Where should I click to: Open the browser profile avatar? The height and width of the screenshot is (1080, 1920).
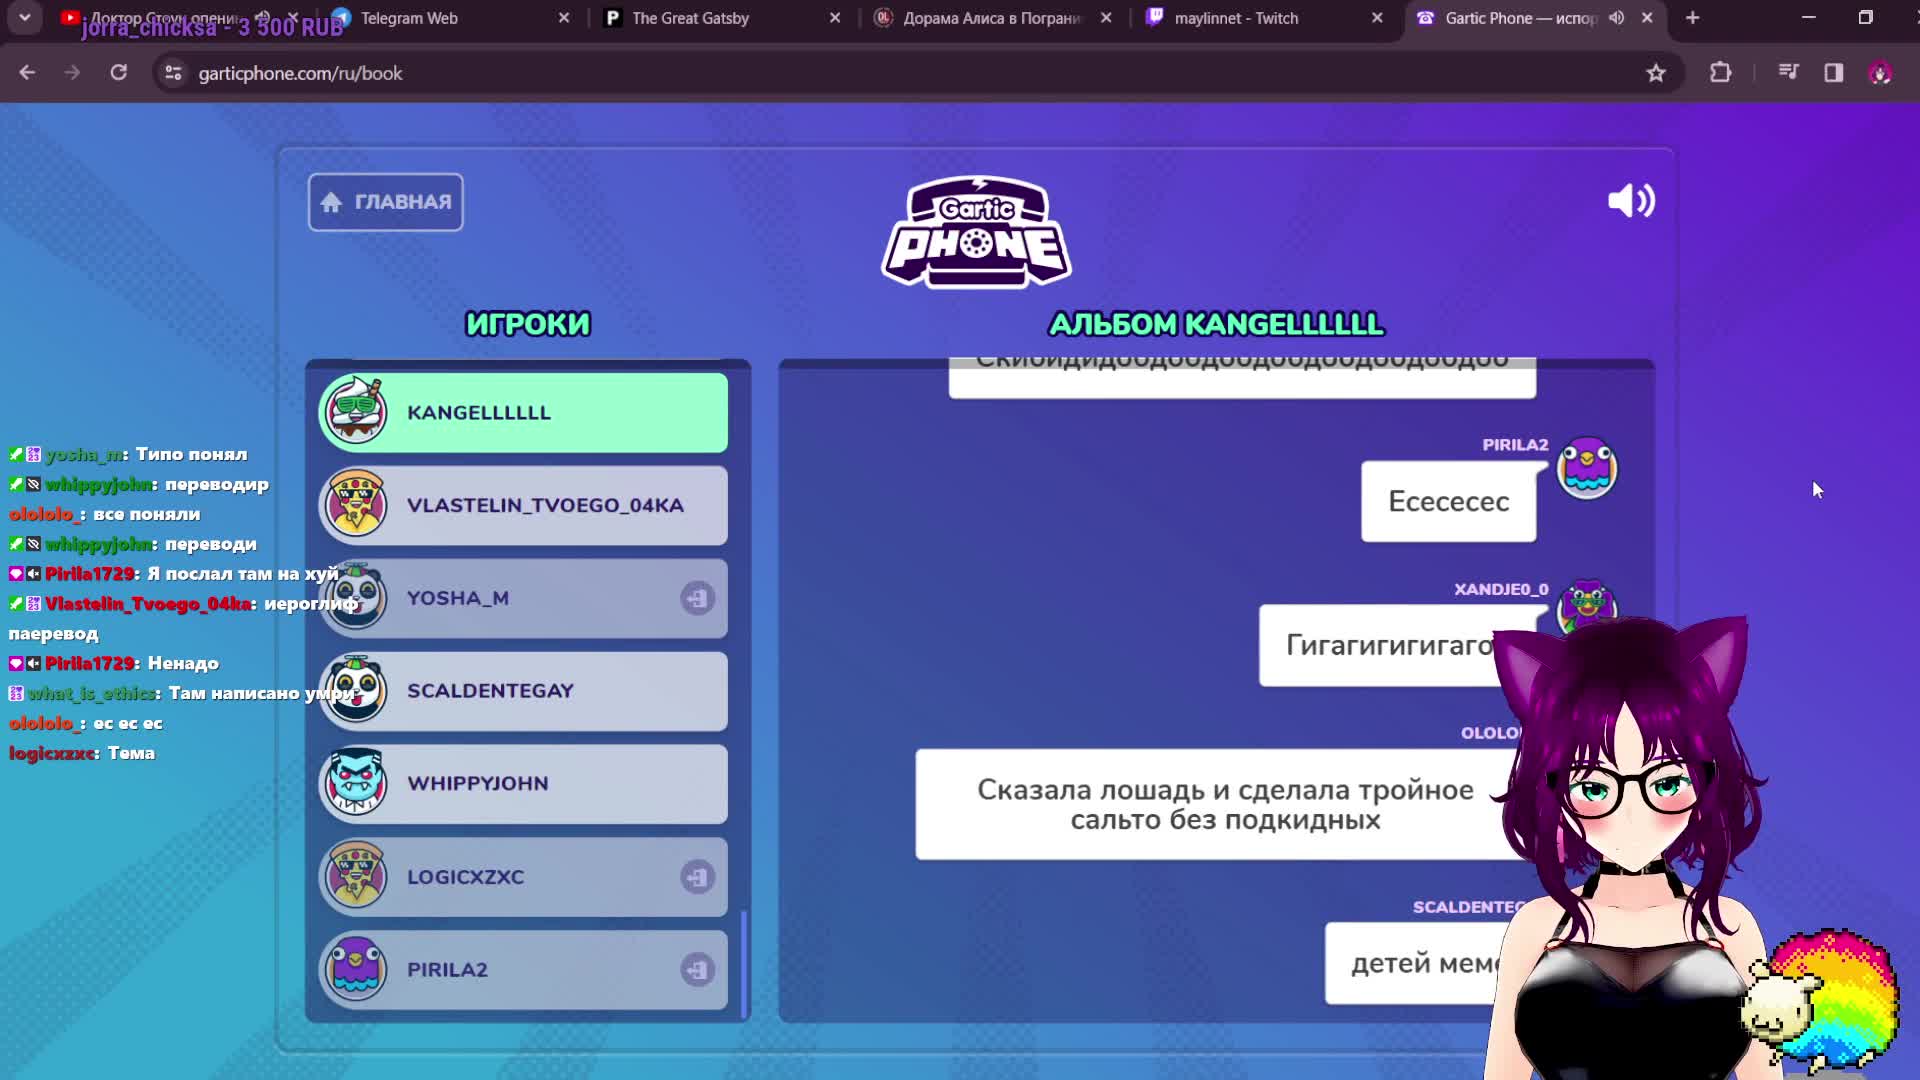(x=1880, y=73)
